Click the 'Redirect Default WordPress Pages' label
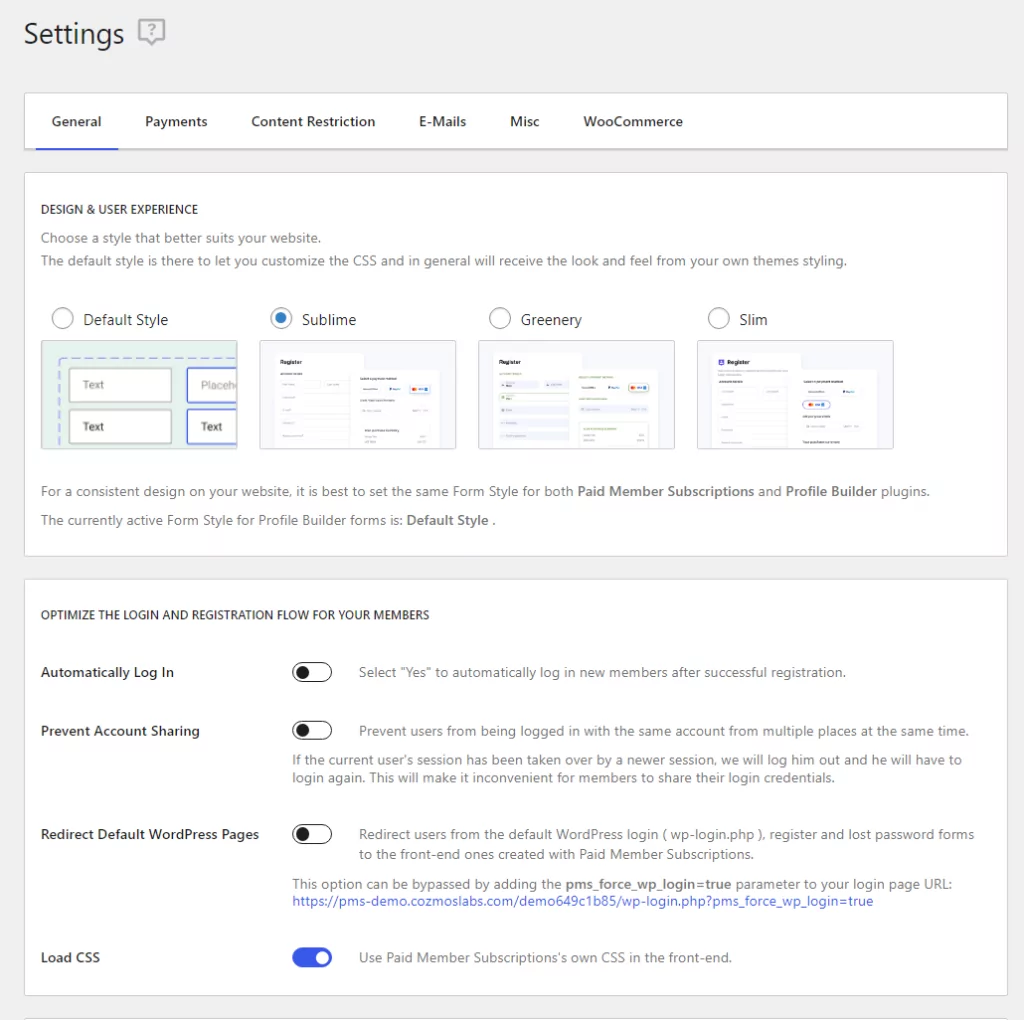This screenshot has height=1020, width=1024. coord(150,835)
